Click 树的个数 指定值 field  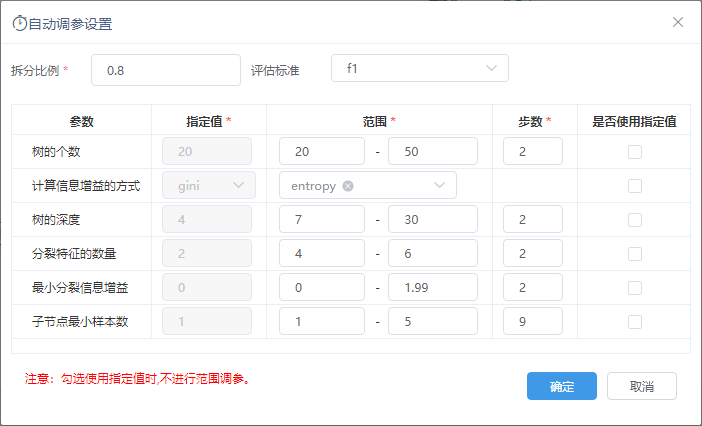pyautogui.click(x=207, y=151)
